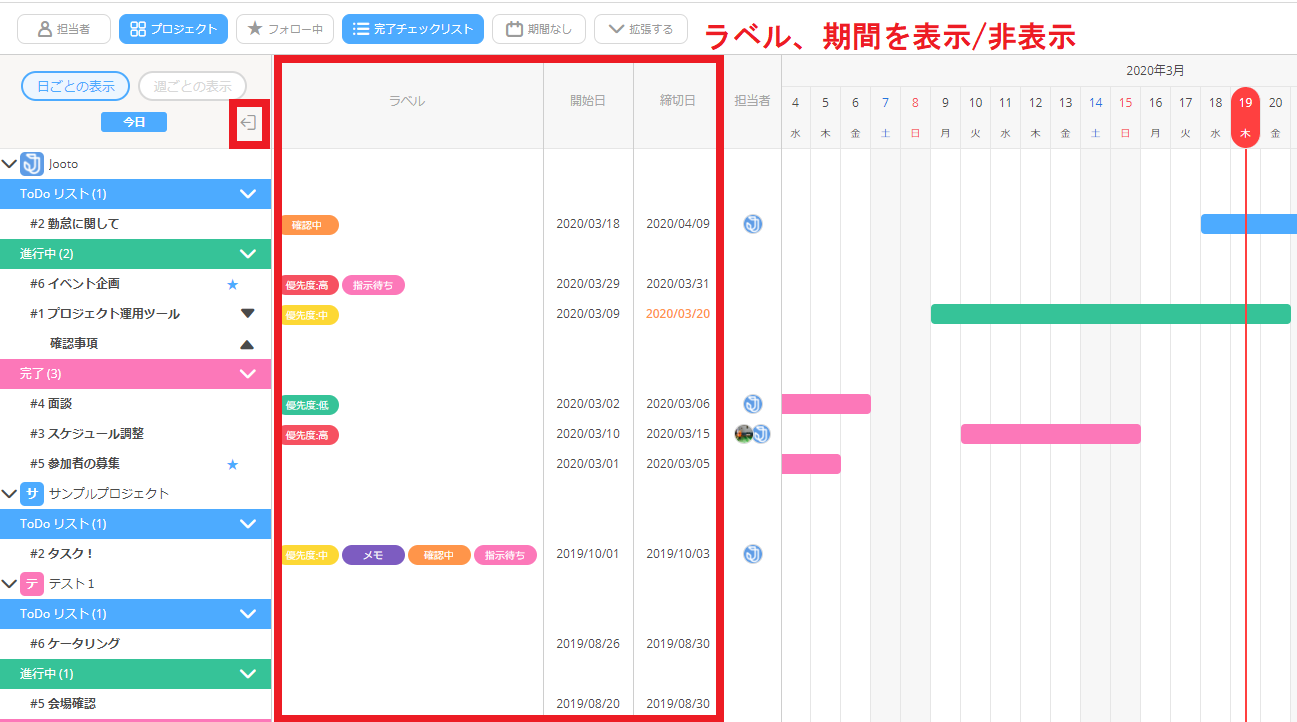This screenshot has height=722, width=1297.
Task: Click pink Gantt bar for #4 面談
Action: [826, 404]
